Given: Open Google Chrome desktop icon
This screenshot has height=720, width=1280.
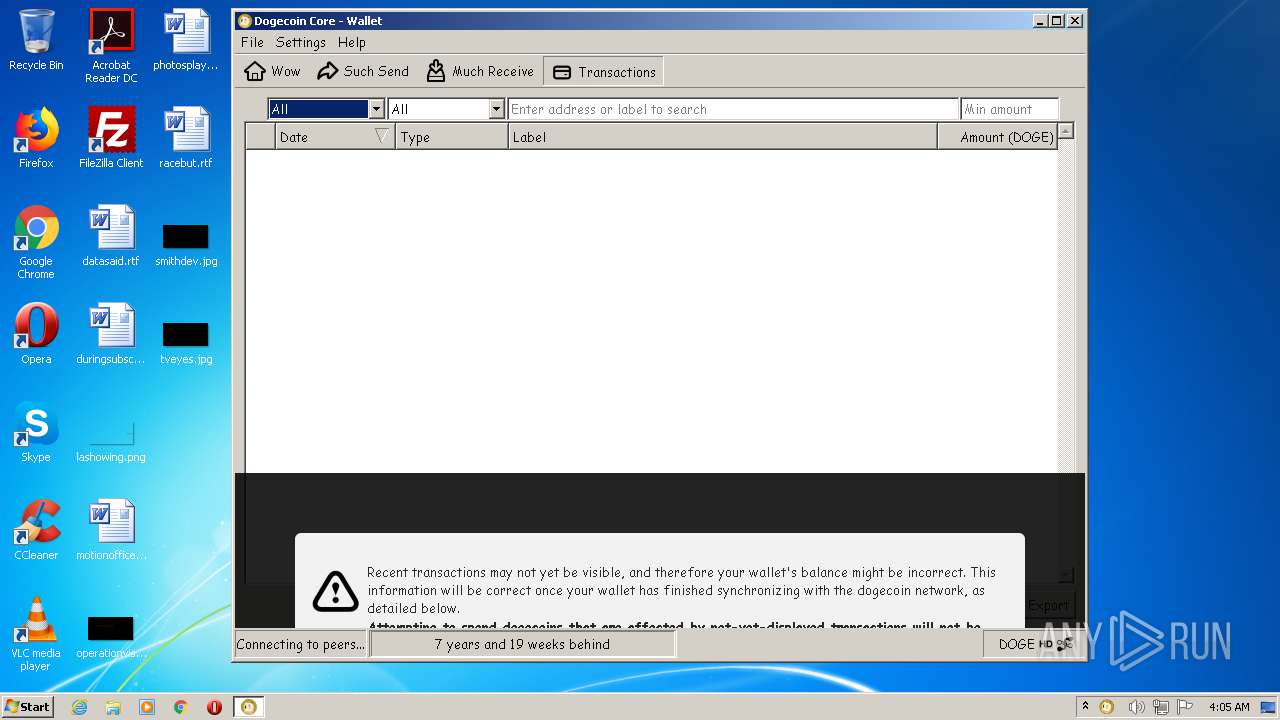Looking at the screenshot, I should [x=36, y=242].
